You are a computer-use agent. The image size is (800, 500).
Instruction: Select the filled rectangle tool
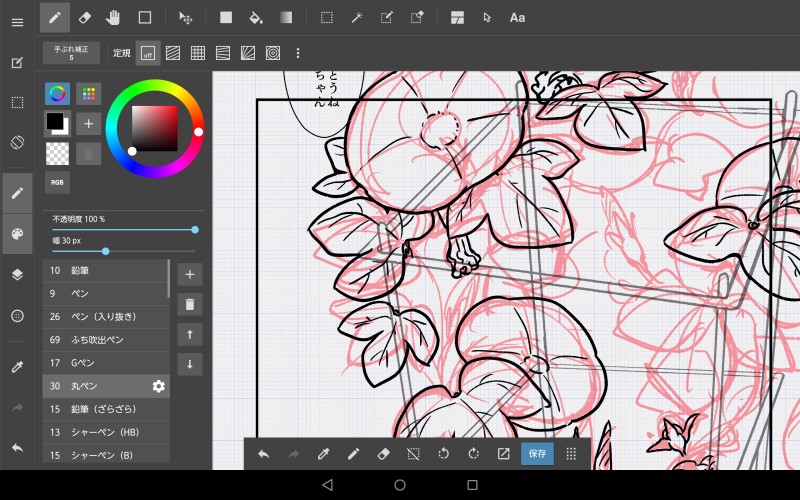[226, 18]
